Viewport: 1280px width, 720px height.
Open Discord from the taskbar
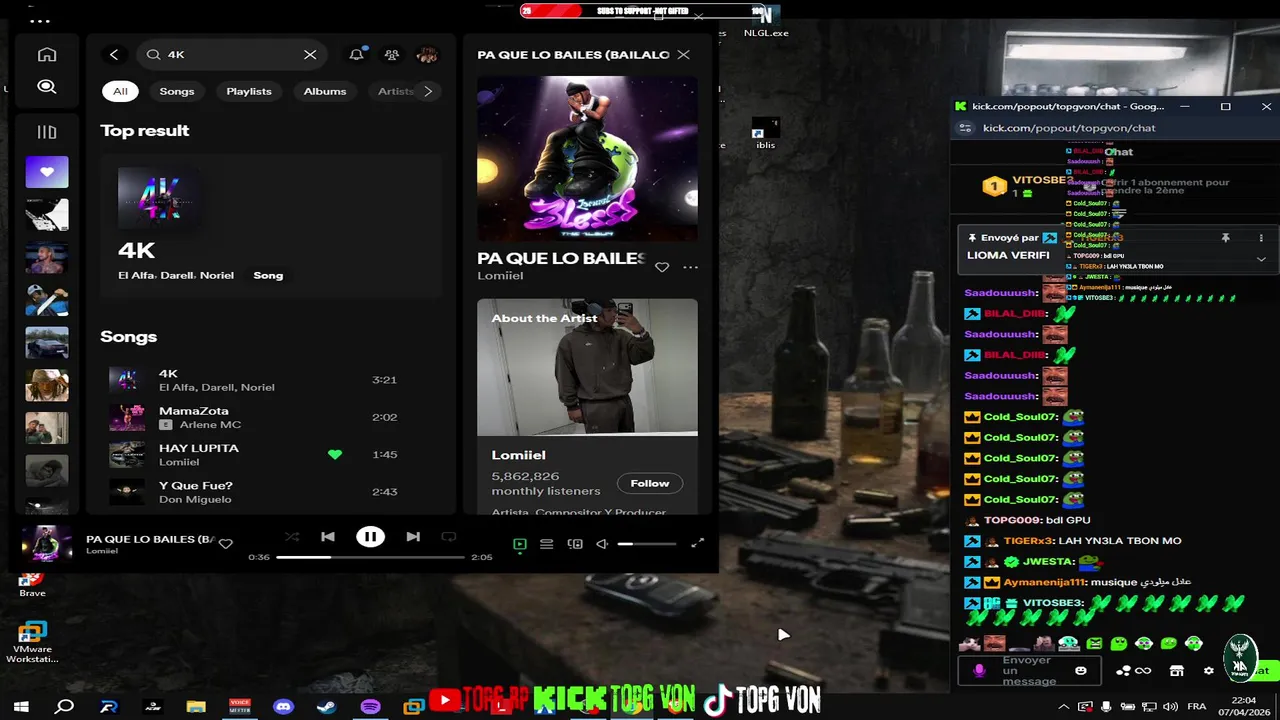283,707
